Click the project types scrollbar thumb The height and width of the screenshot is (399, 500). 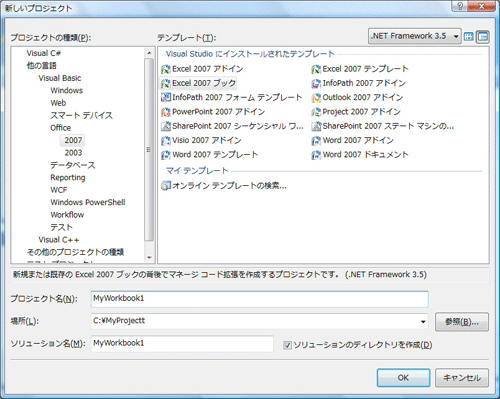coord(149,149)
